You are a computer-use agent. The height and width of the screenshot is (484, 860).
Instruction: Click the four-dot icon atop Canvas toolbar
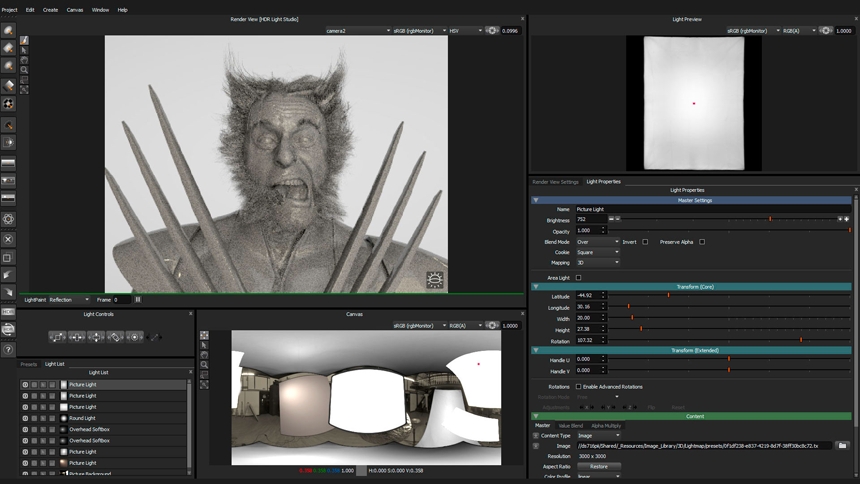(x=204, y=335)
